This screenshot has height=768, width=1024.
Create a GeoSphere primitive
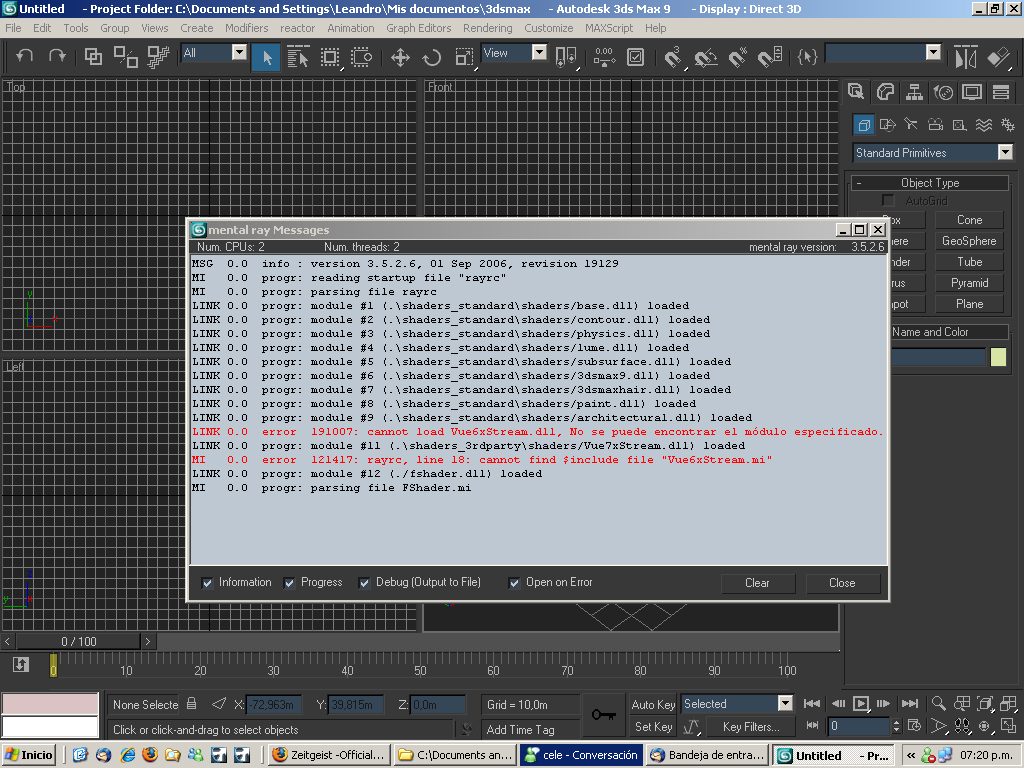coord(969,241)
